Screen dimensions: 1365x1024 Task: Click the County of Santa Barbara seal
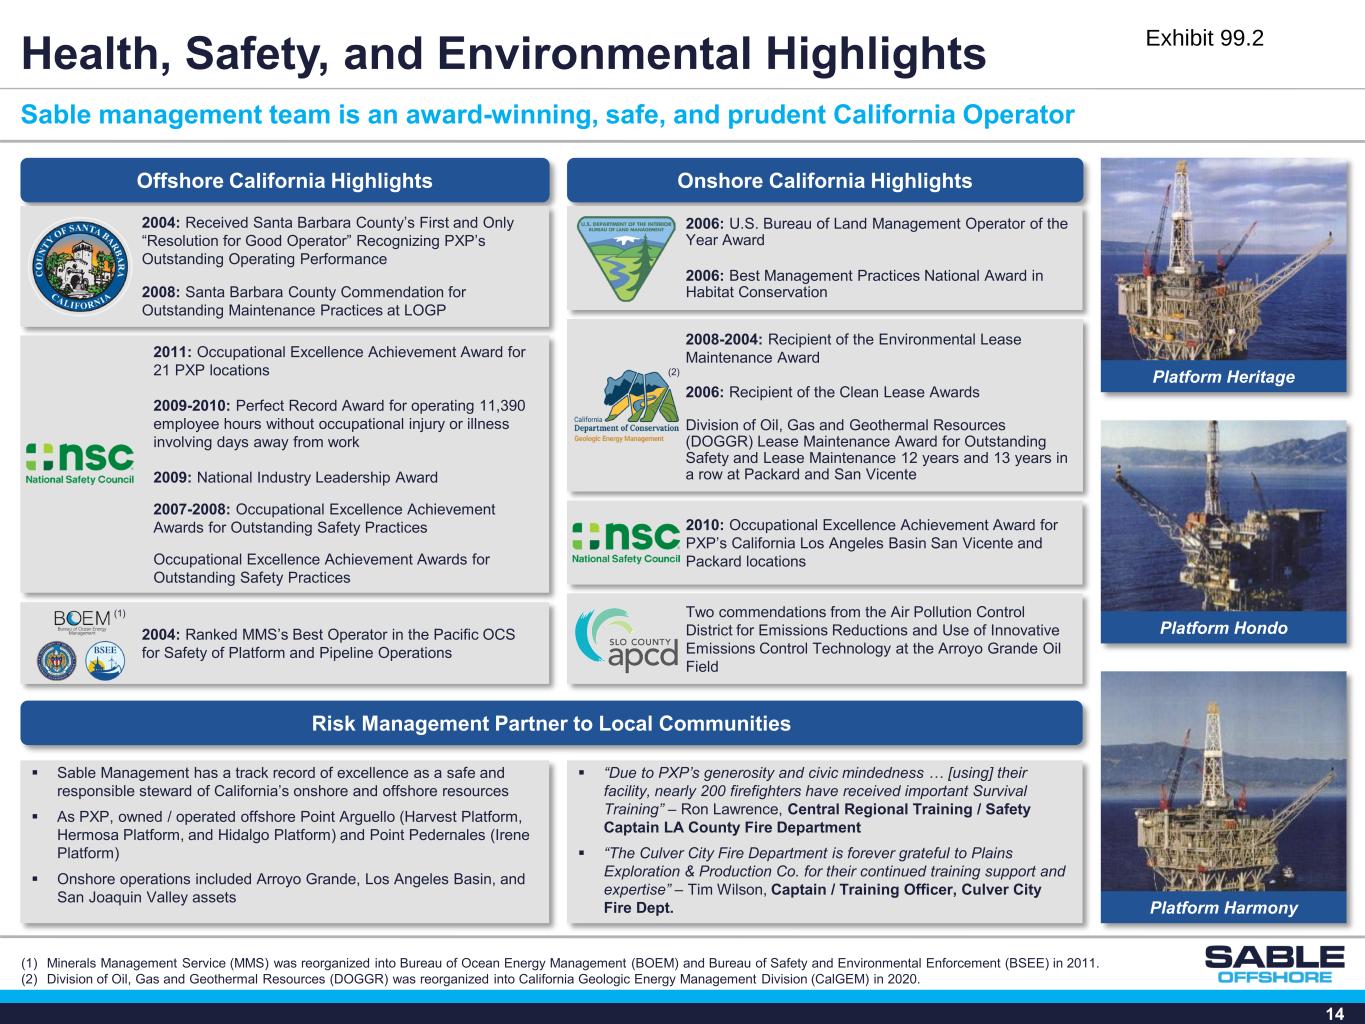(81, 267)
